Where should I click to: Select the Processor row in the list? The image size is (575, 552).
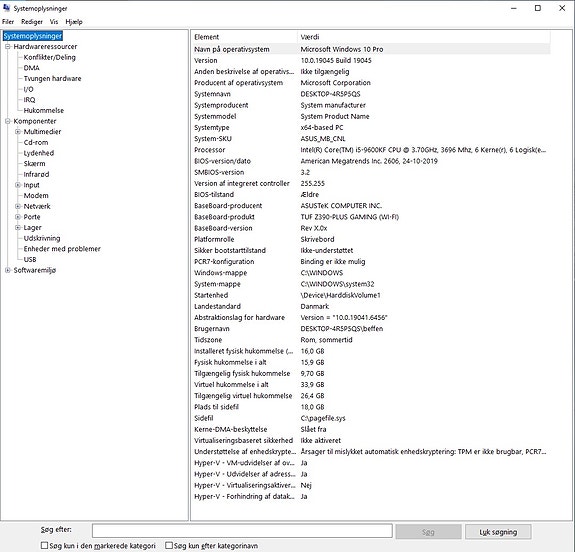370,150
